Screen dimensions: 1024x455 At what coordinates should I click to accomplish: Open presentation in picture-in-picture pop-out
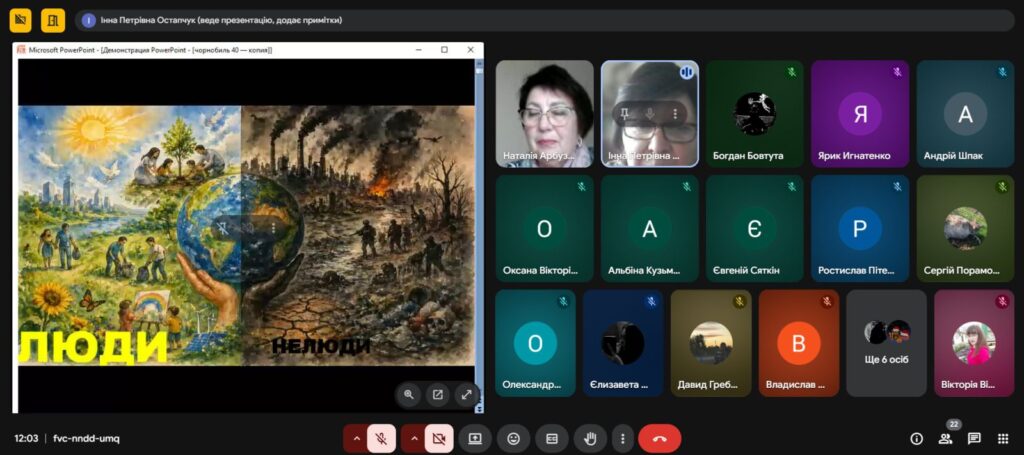pos(437,394)
